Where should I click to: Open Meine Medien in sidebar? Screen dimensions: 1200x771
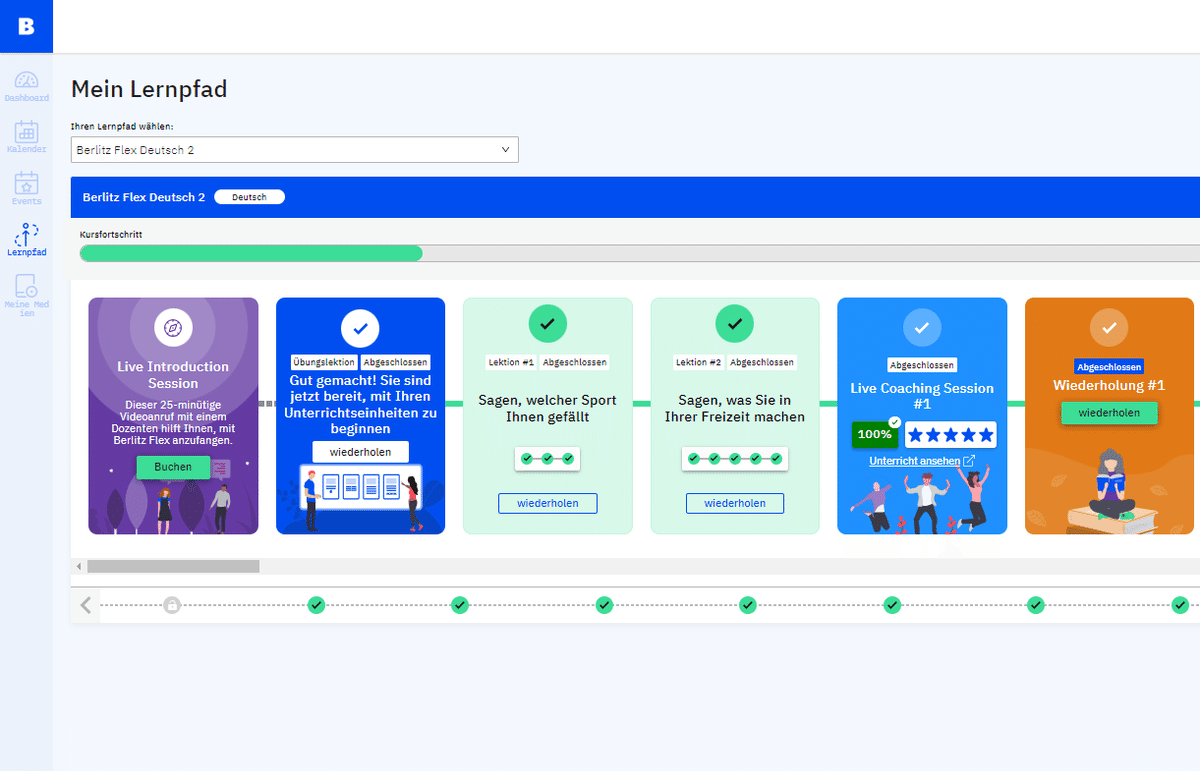(x=26, y=295)
